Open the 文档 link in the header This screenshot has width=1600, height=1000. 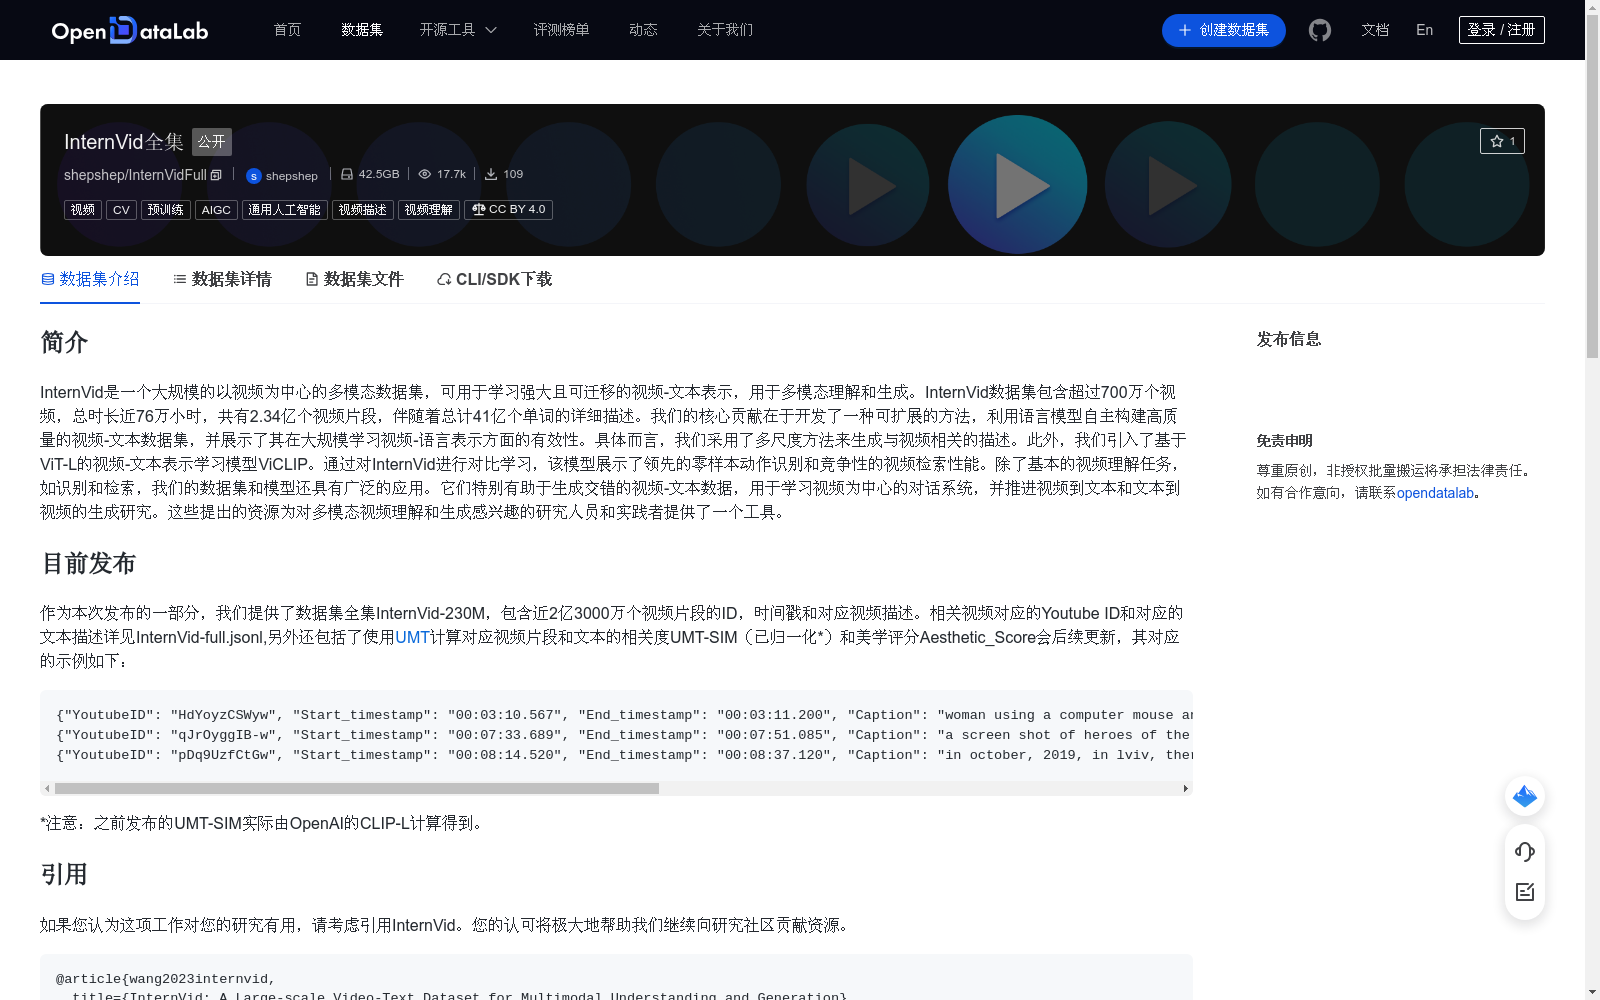[1375, 30]
